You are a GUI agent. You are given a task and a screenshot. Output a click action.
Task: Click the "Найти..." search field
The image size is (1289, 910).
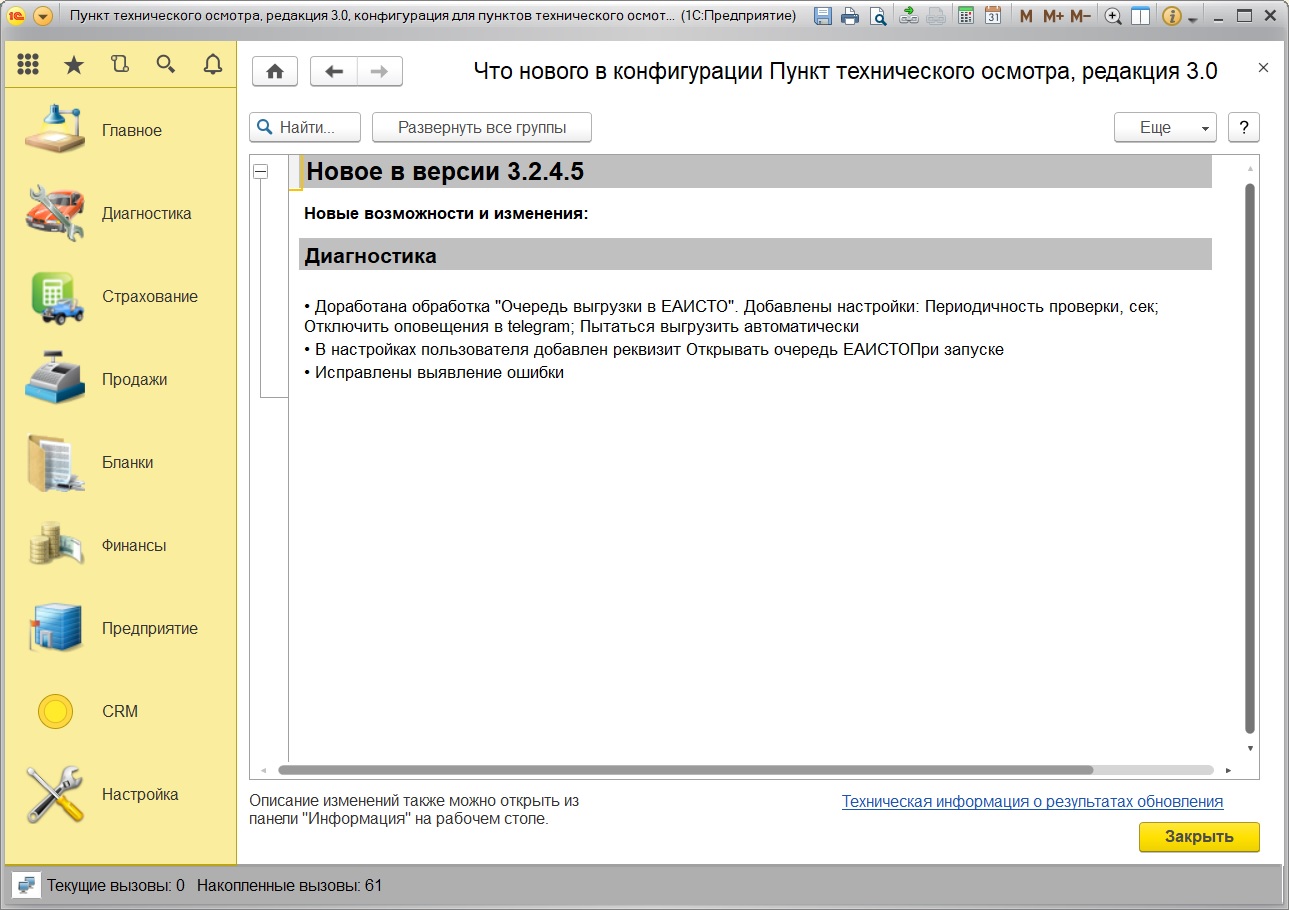point(305,128)
